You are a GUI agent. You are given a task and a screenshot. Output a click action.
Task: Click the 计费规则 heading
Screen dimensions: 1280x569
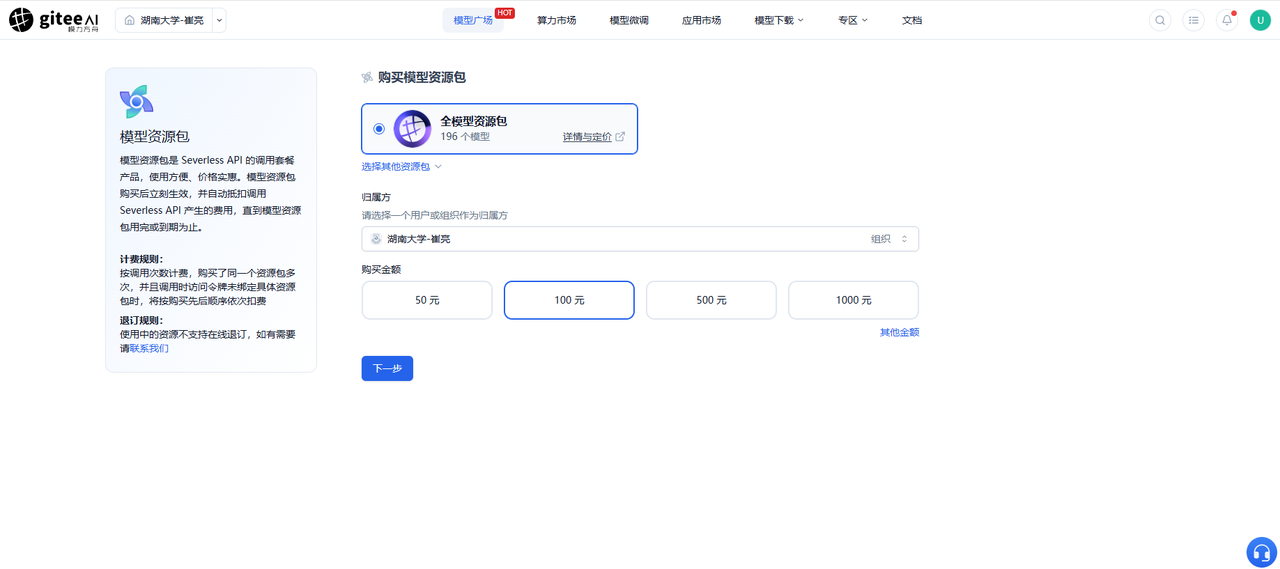click(x=141, y=259)
